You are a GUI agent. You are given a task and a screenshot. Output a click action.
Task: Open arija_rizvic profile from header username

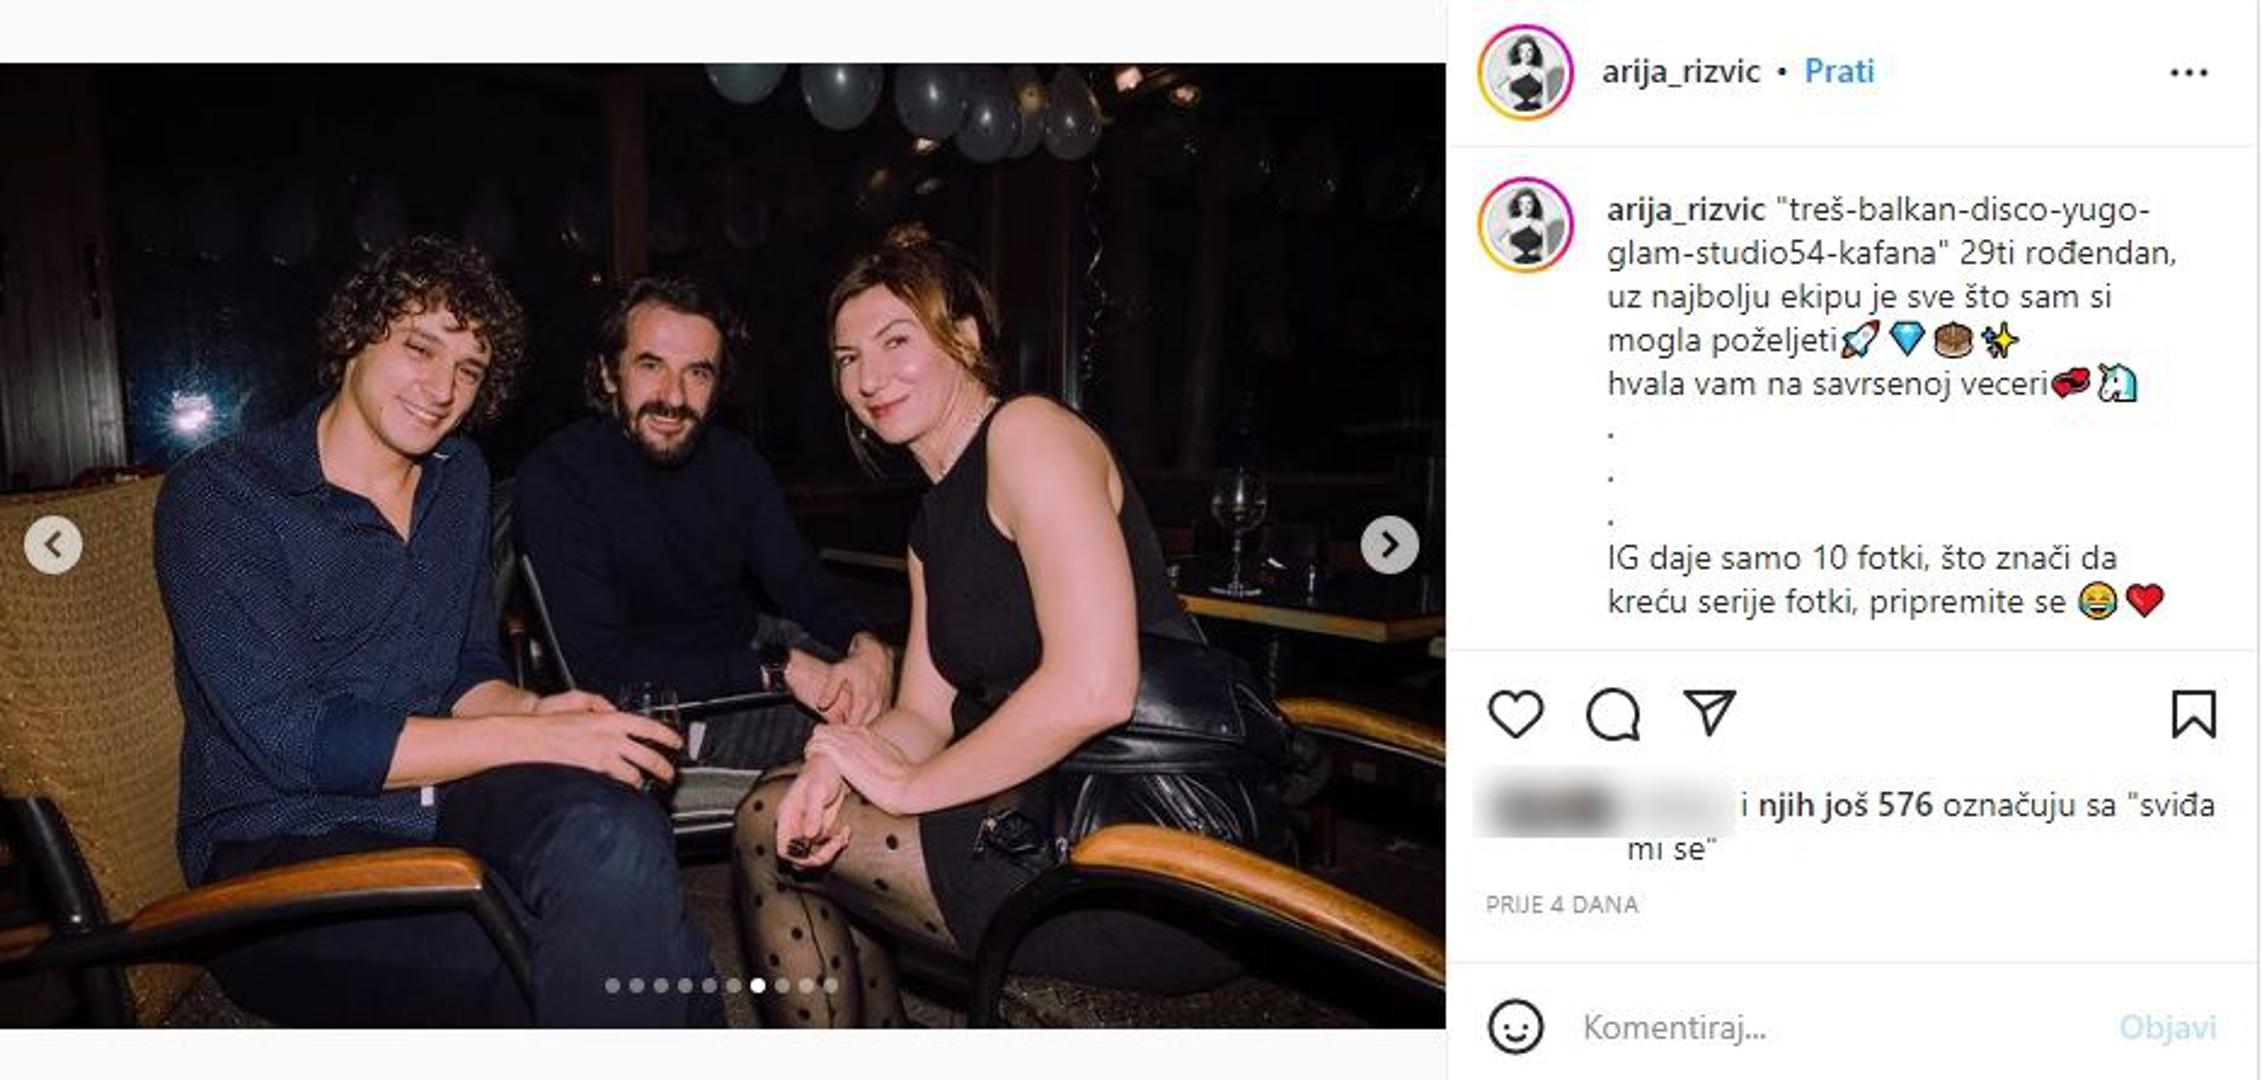tap(1680, 72)
